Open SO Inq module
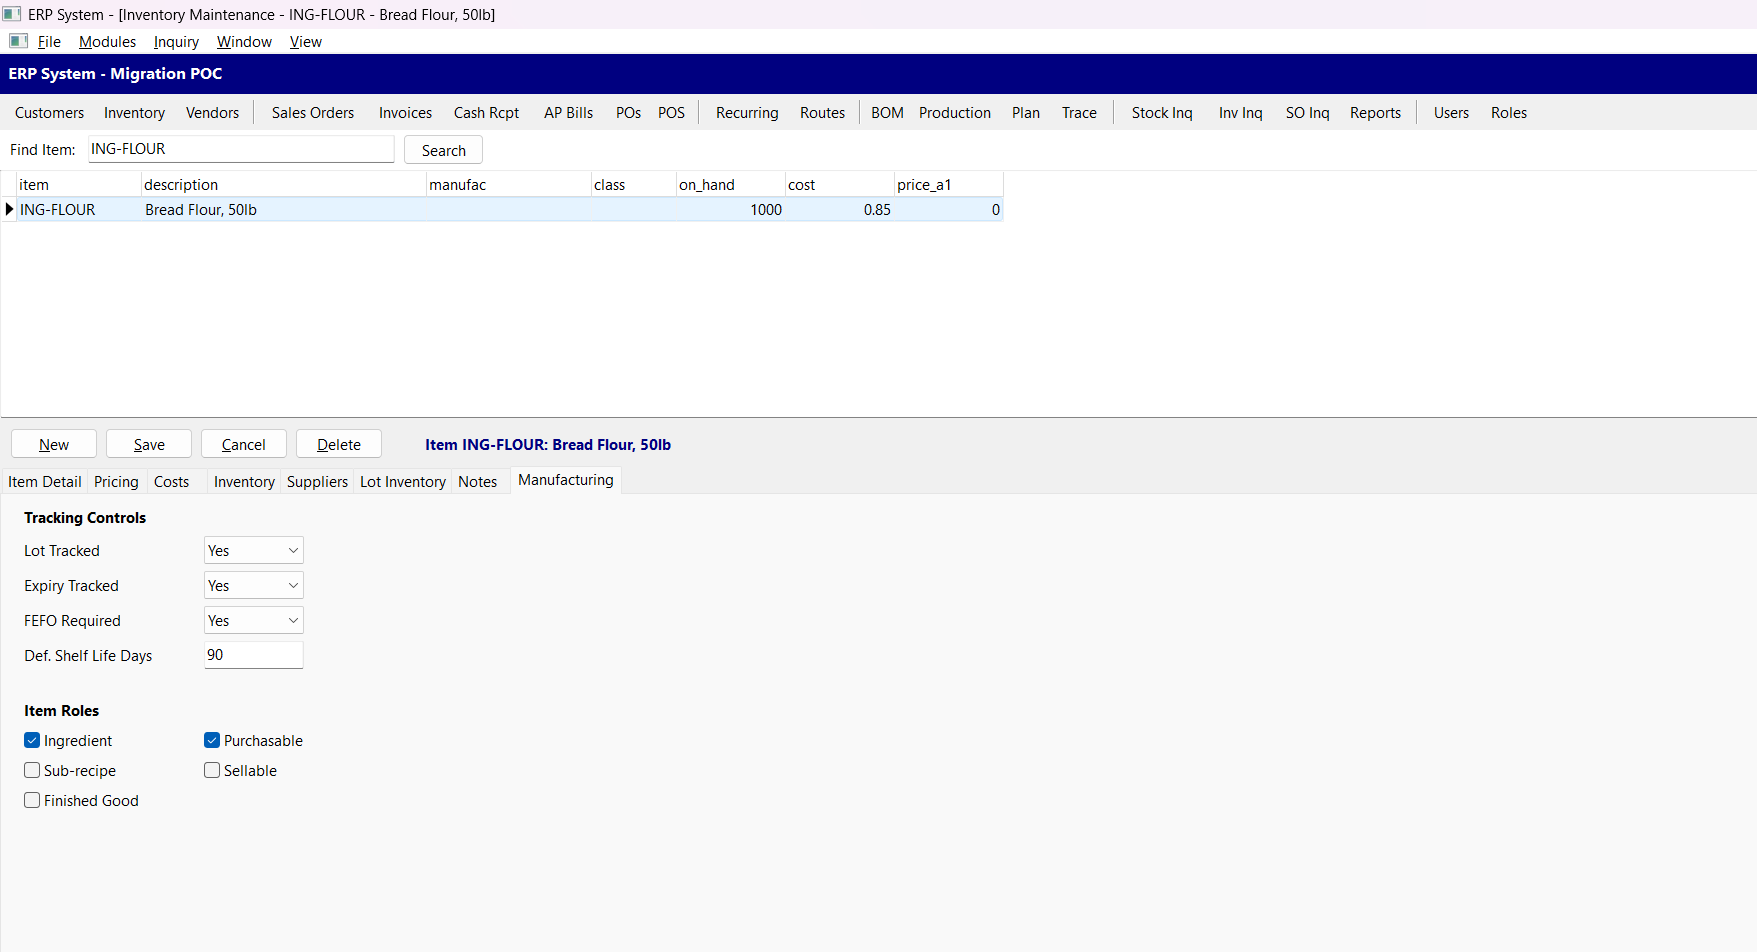The height and width of the screenshot is (952, 1757). point(1307,112)
